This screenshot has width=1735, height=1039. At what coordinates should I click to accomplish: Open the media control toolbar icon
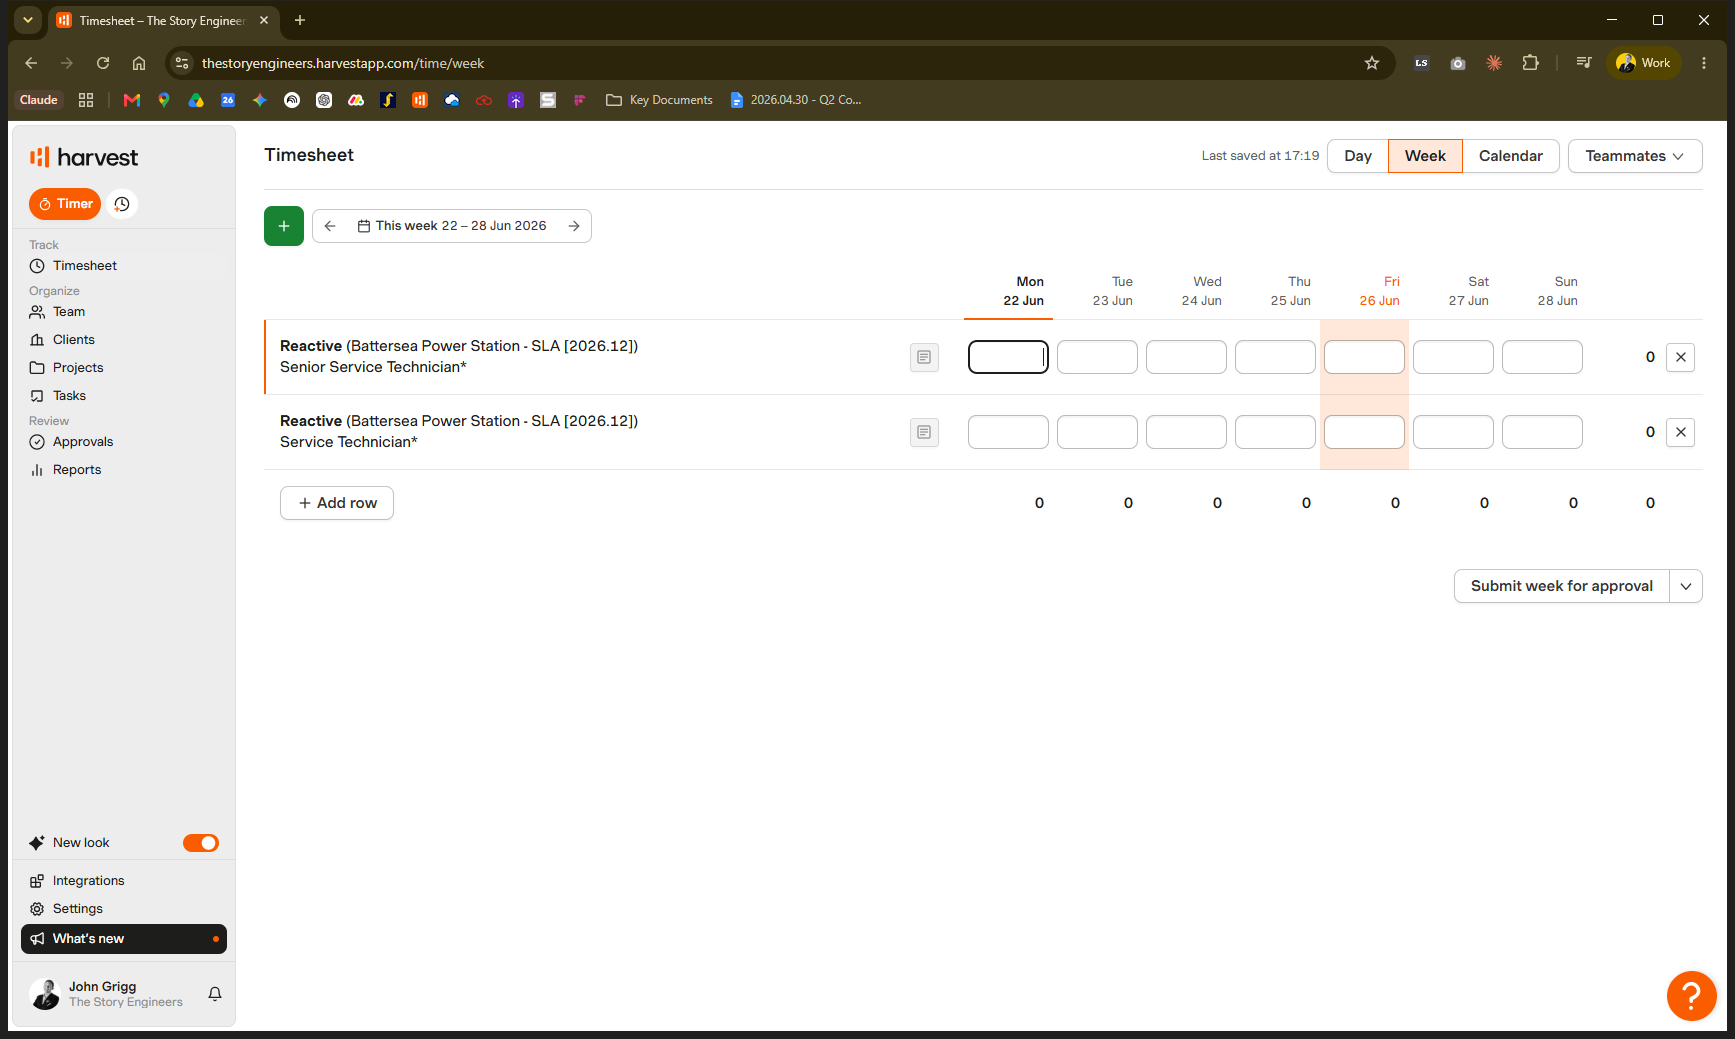click(x=1584, y=63)
